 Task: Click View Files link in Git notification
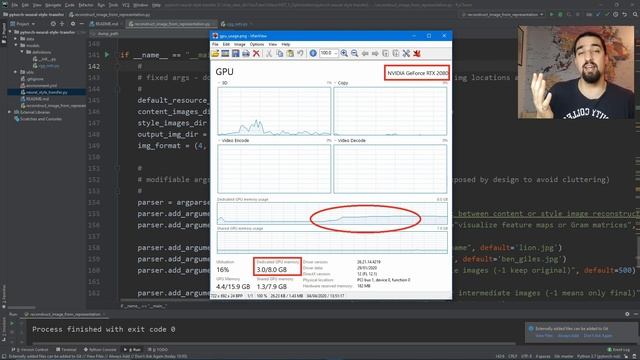click(x=544, y=336)
